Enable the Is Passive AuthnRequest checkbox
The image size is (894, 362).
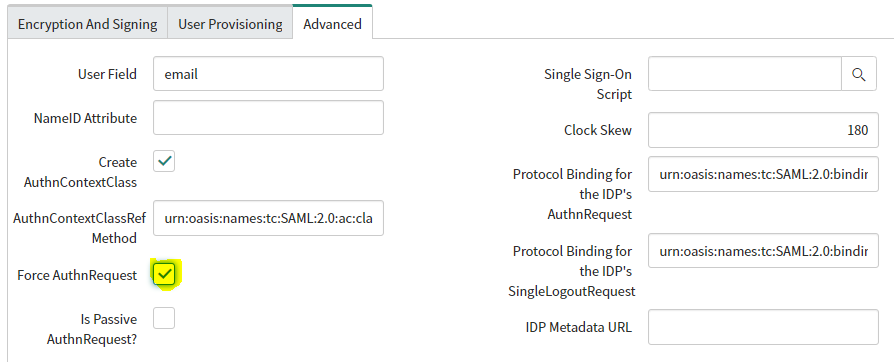pos(164,318)
